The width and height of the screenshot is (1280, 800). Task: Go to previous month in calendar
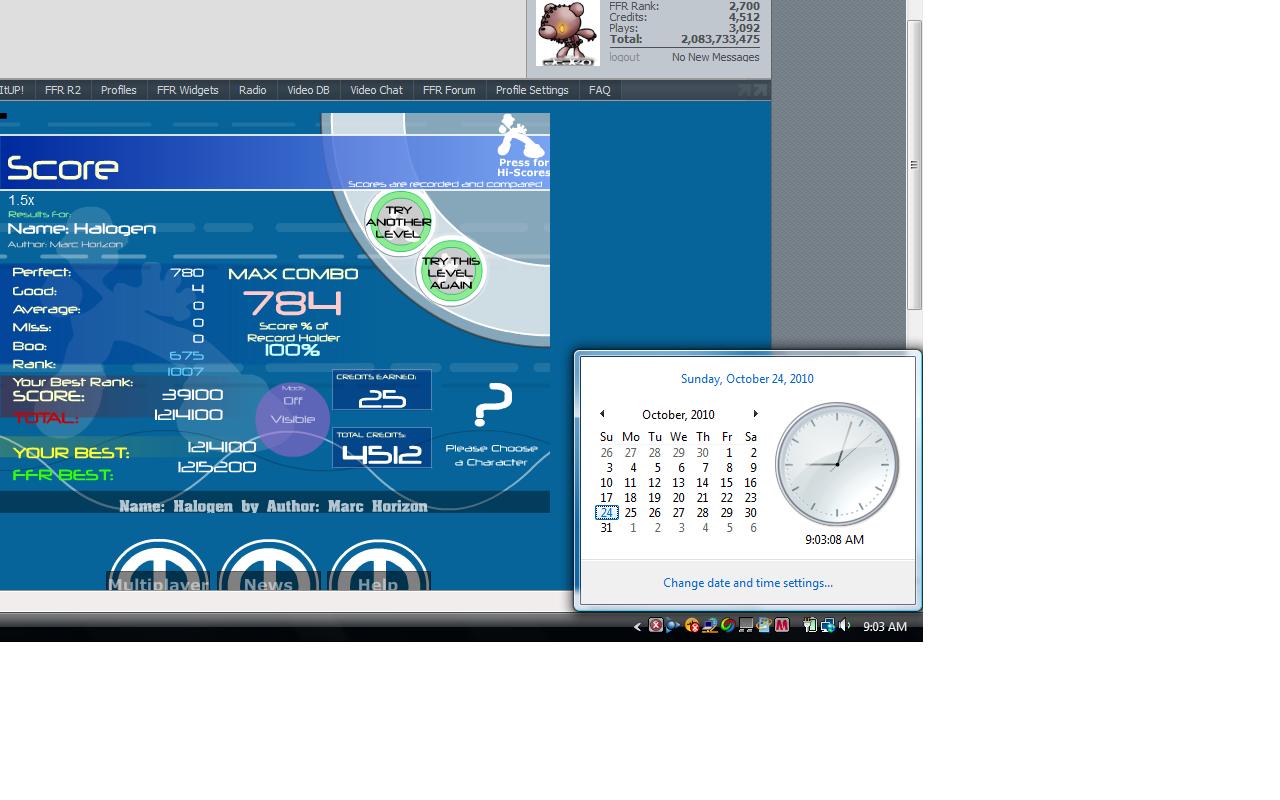[602, 414]
